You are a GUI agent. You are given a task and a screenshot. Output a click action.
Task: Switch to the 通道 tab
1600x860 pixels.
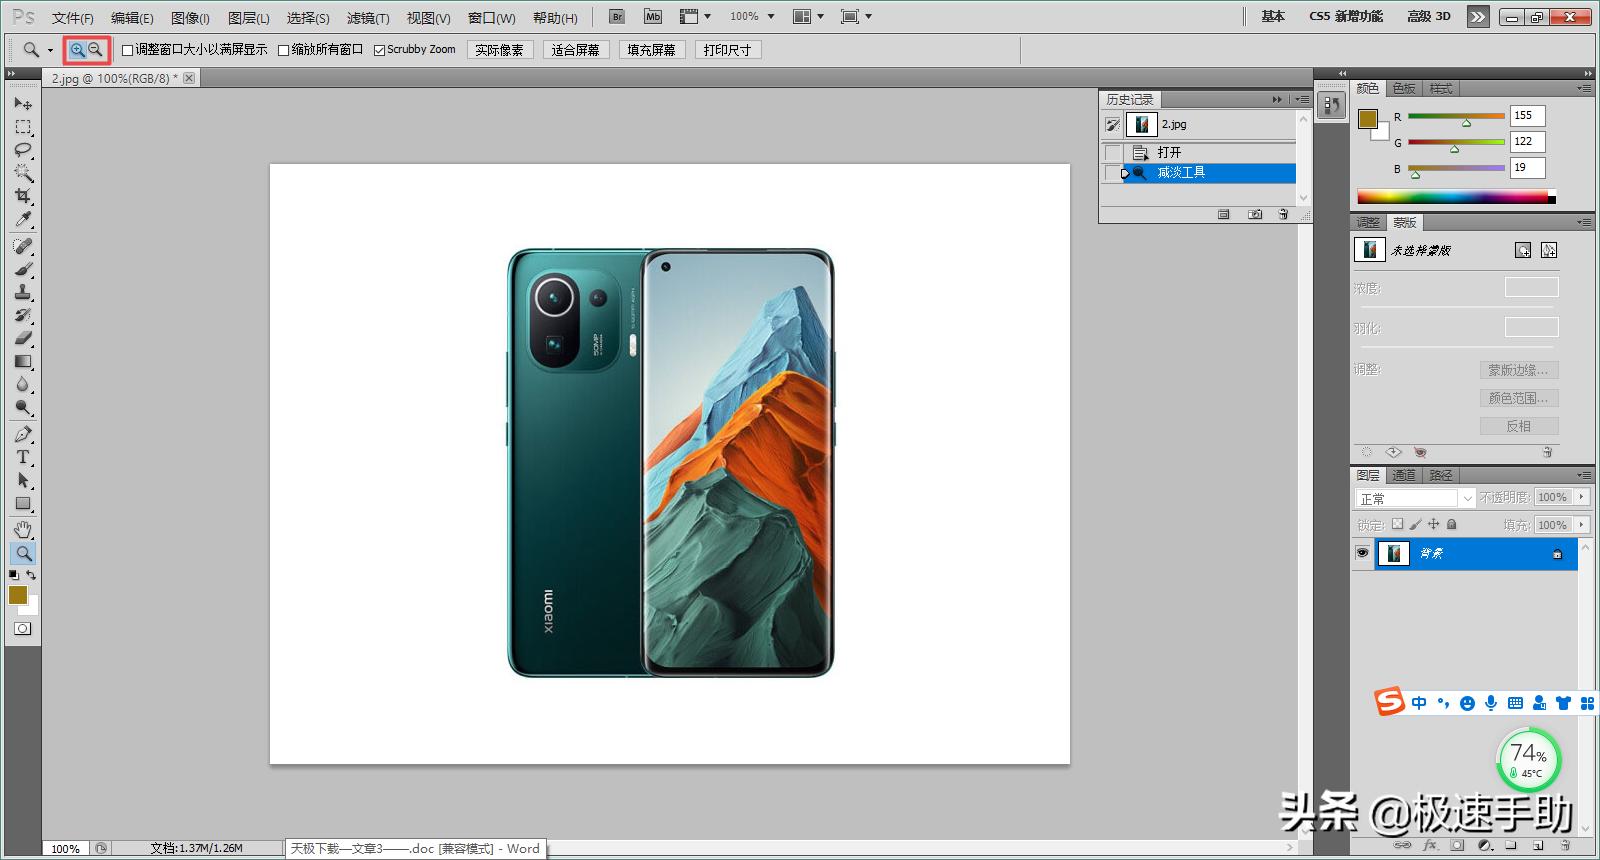(x=1404, y=475)
